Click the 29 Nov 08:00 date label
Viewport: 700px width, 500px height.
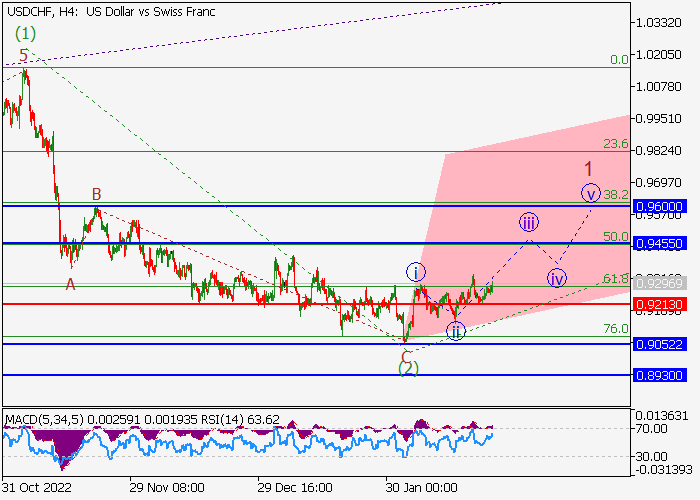(x=167, y=487)
